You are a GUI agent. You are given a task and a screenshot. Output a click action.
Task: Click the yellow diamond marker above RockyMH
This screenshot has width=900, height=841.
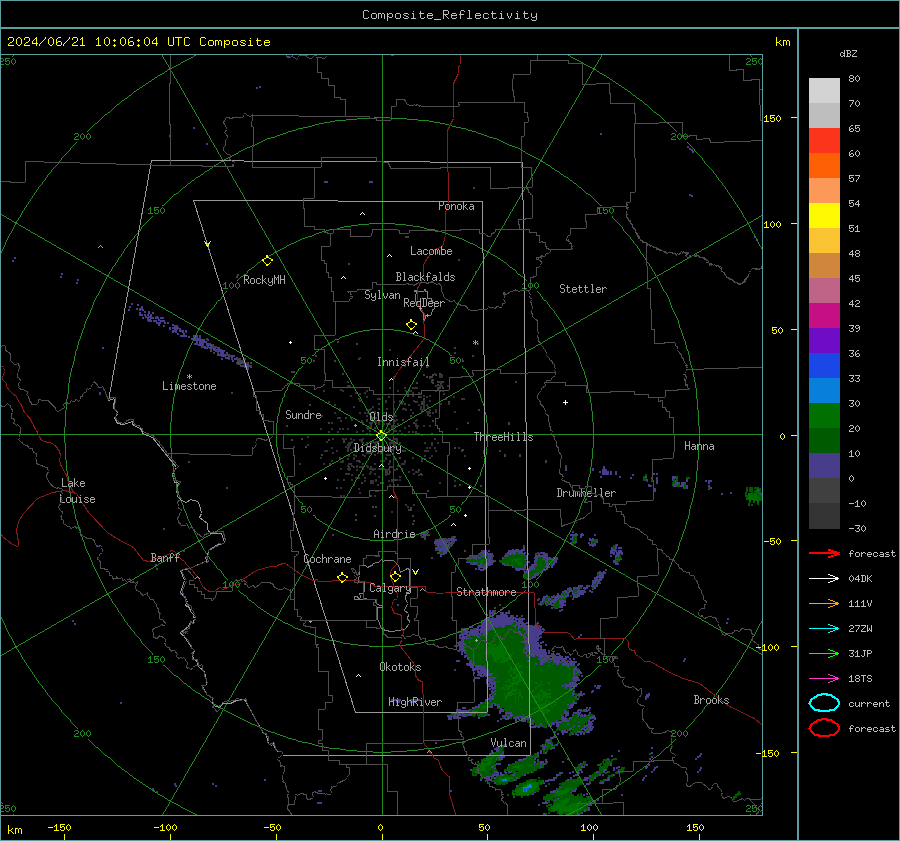[267, 261]
